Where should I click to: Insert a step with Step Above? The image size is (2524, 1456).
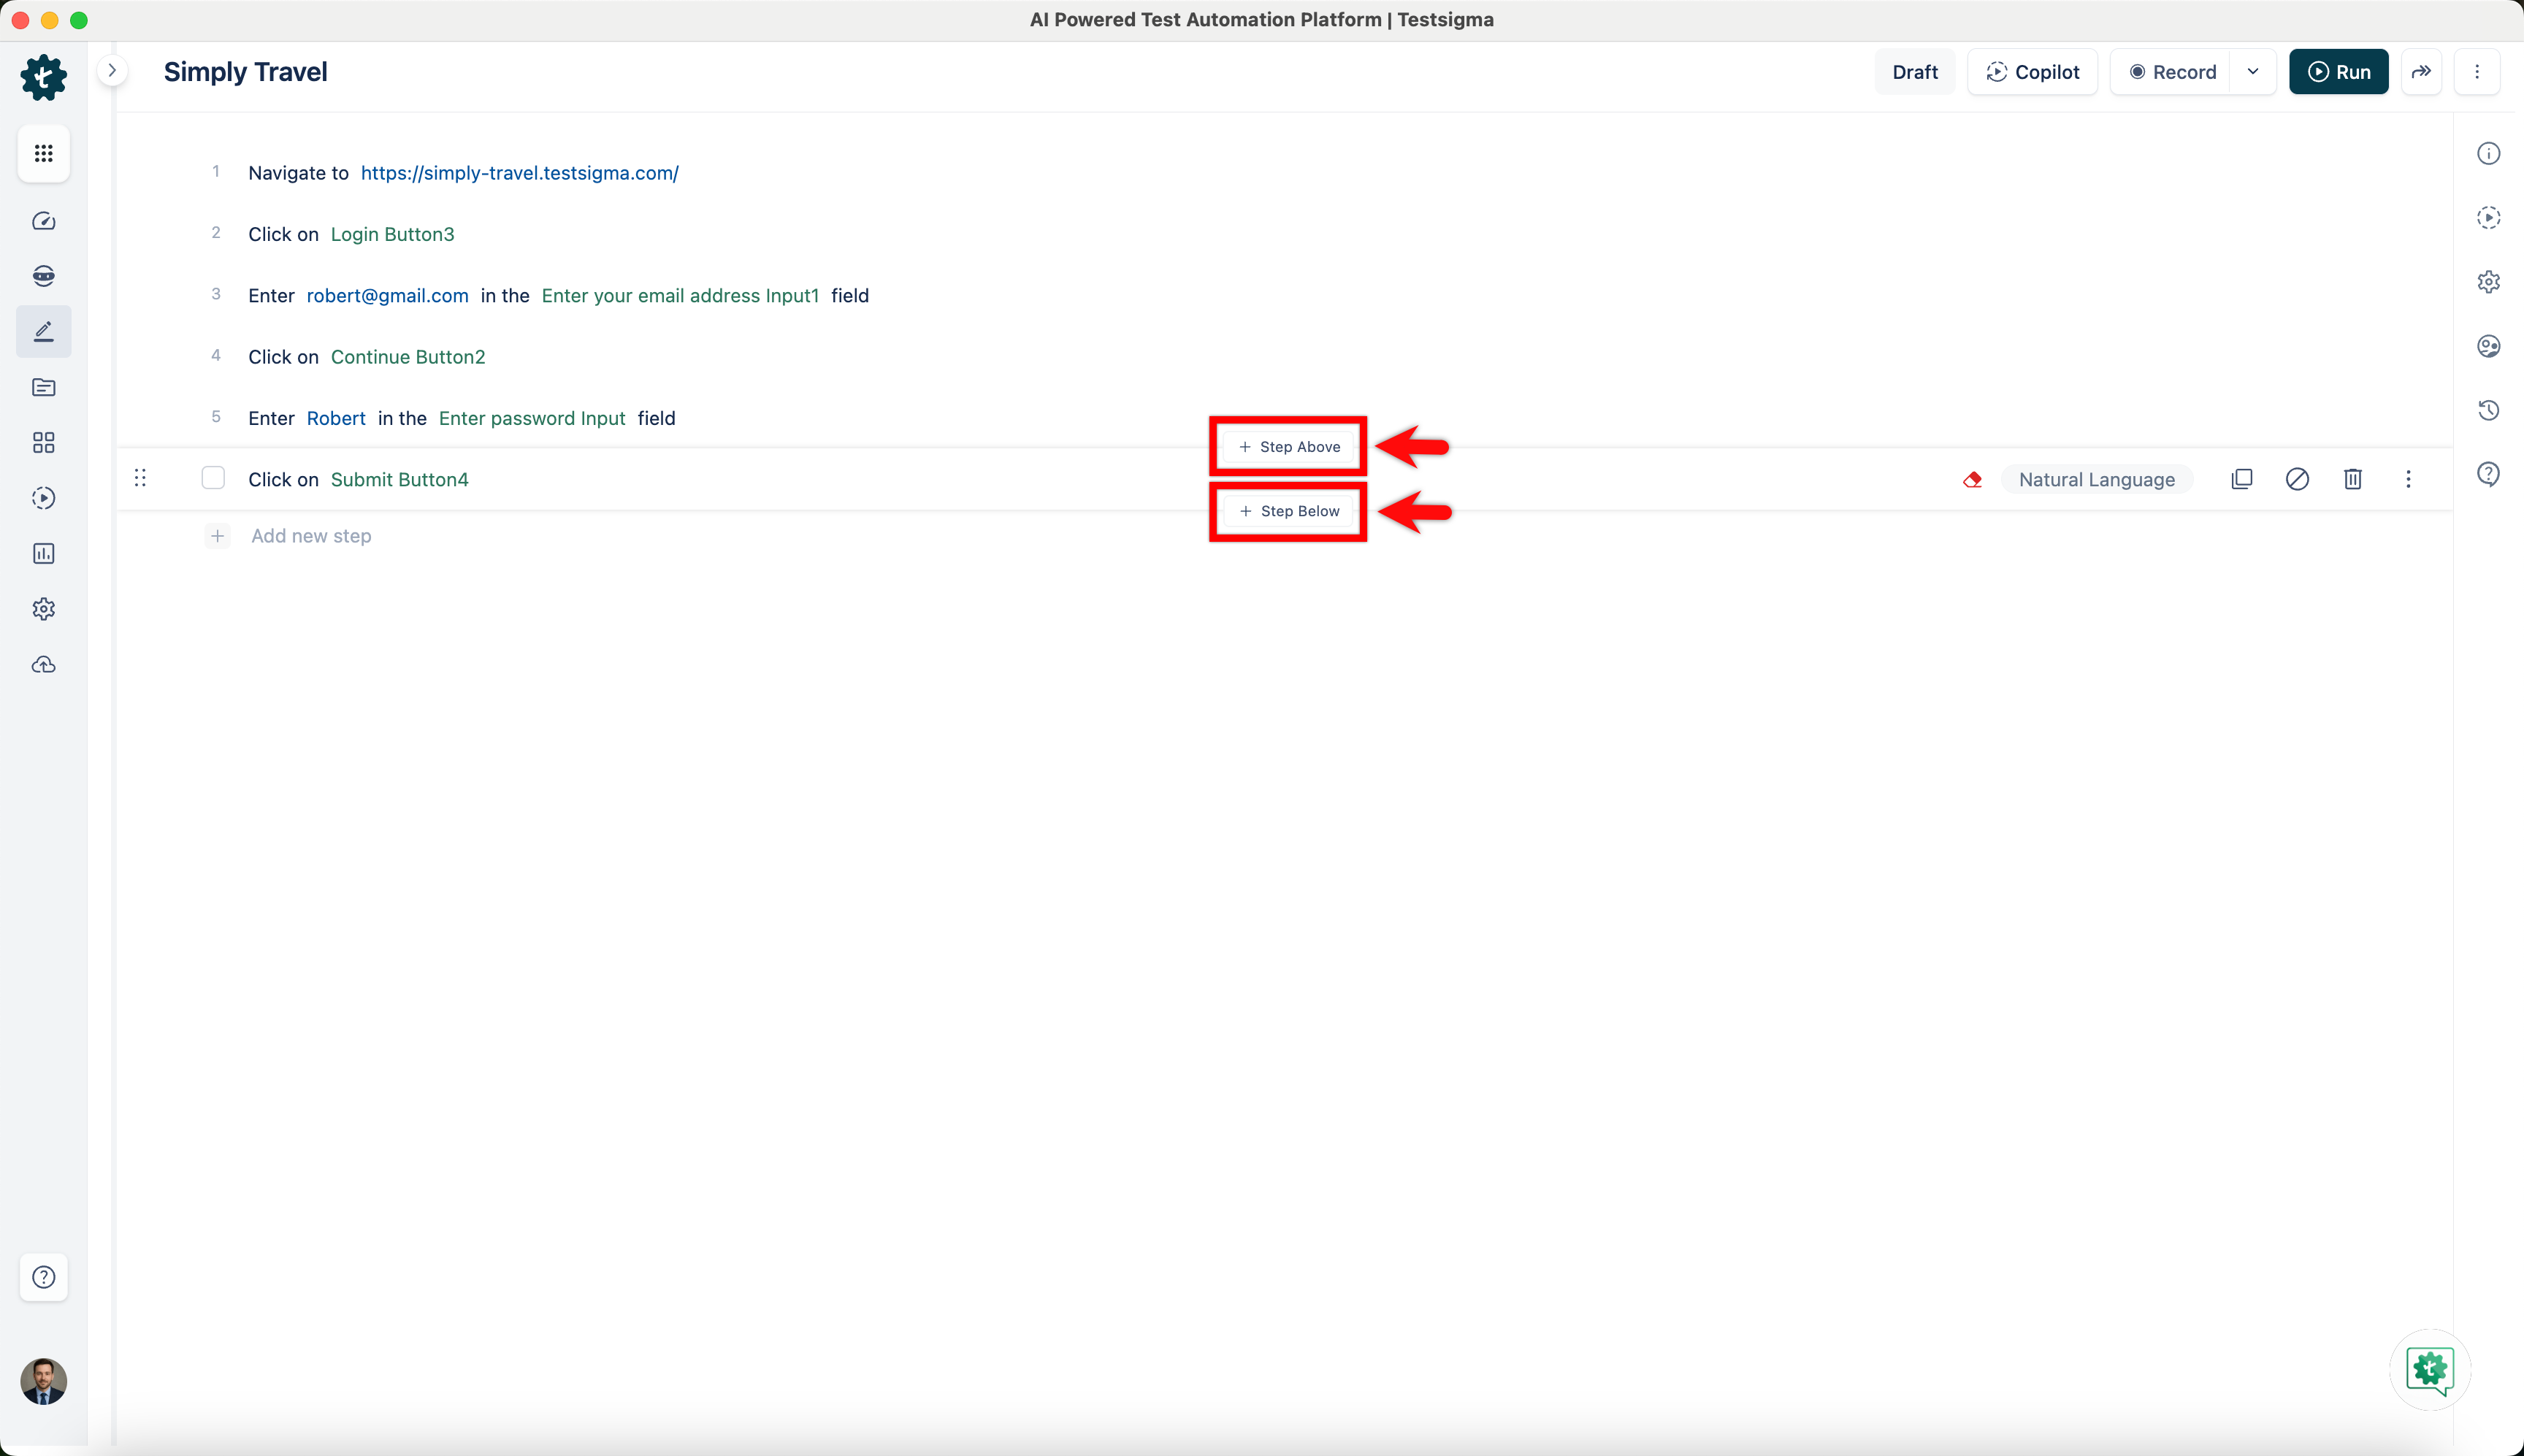(x=1288, y=447)
